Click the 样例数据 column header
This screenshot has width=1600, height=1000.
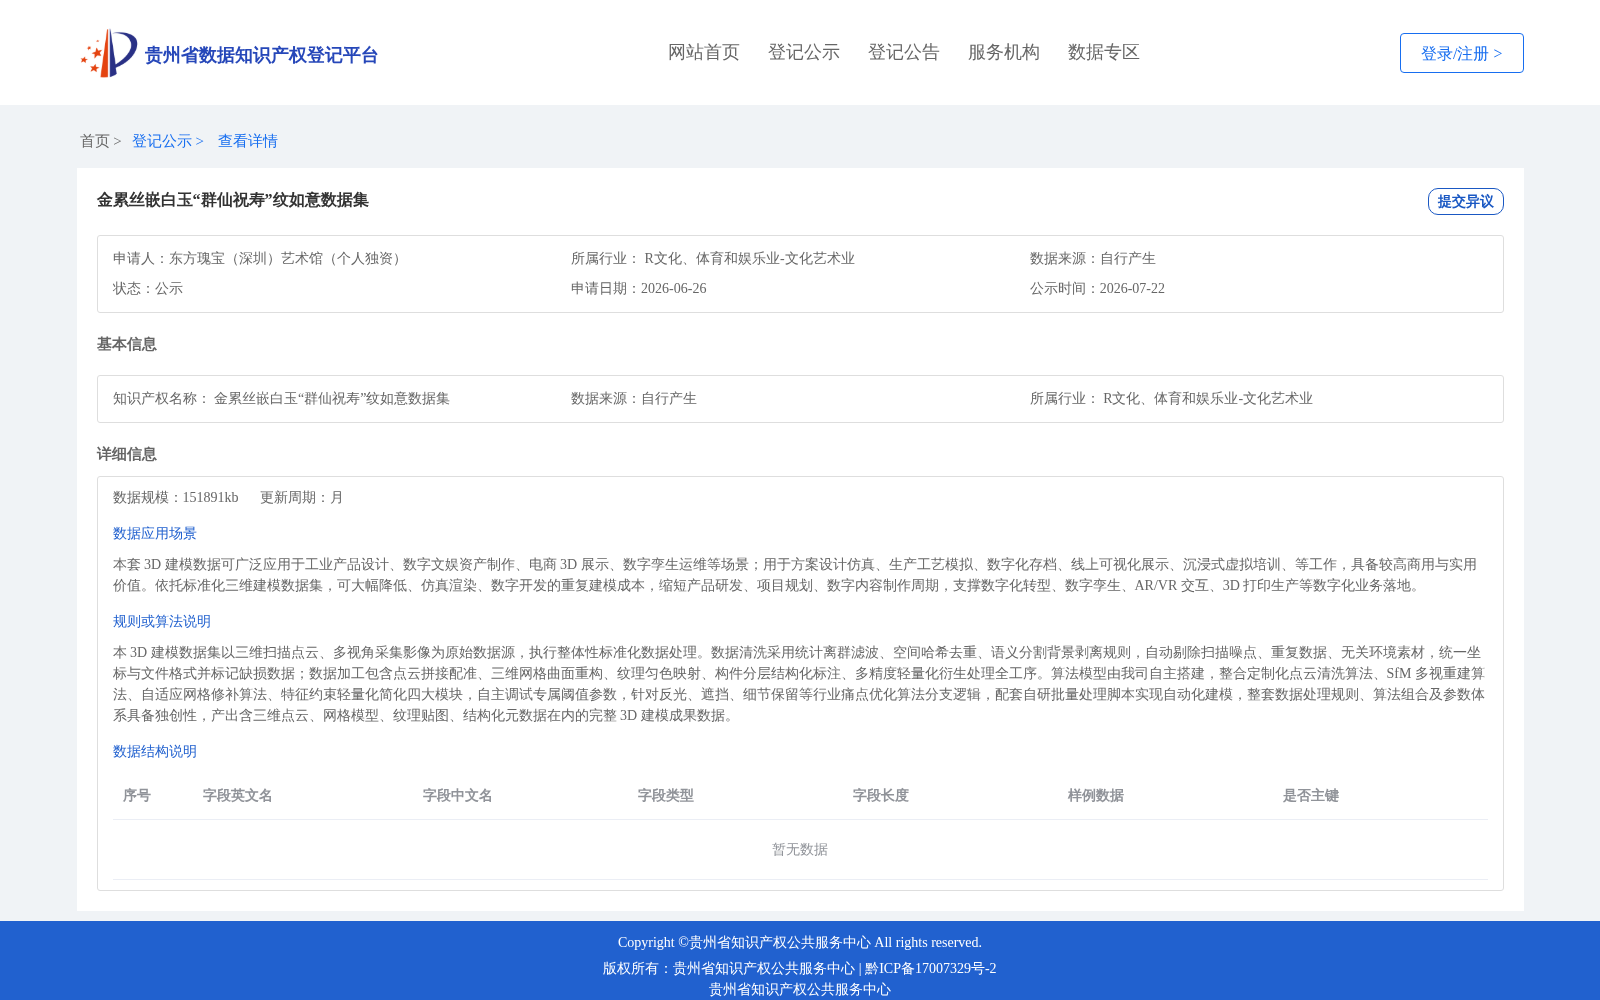pyautogui.click(x=1096, y=795)
